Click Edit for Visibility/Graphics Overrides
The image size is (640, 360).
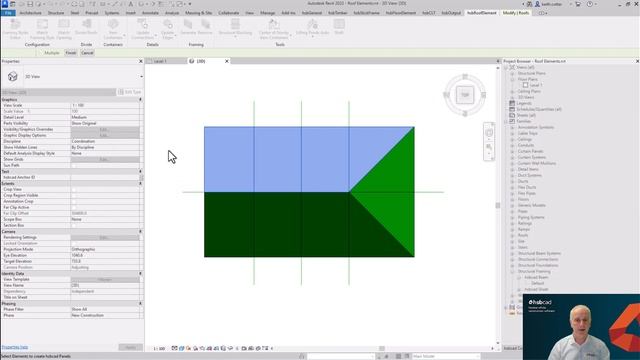pos(104,129)
